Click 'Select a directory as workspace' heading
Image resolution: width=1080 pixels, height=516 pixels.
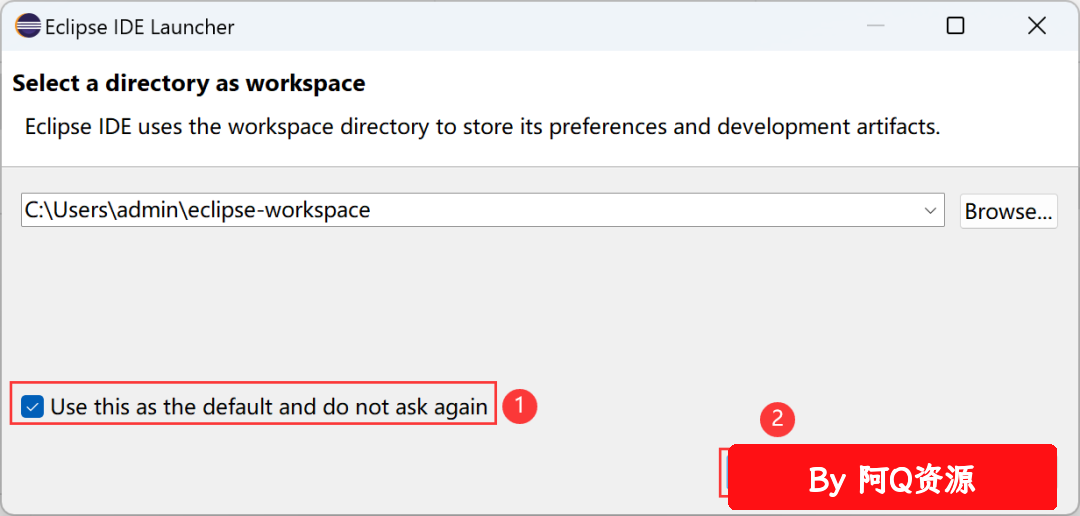pyautogui.click(x=189, y=84)
